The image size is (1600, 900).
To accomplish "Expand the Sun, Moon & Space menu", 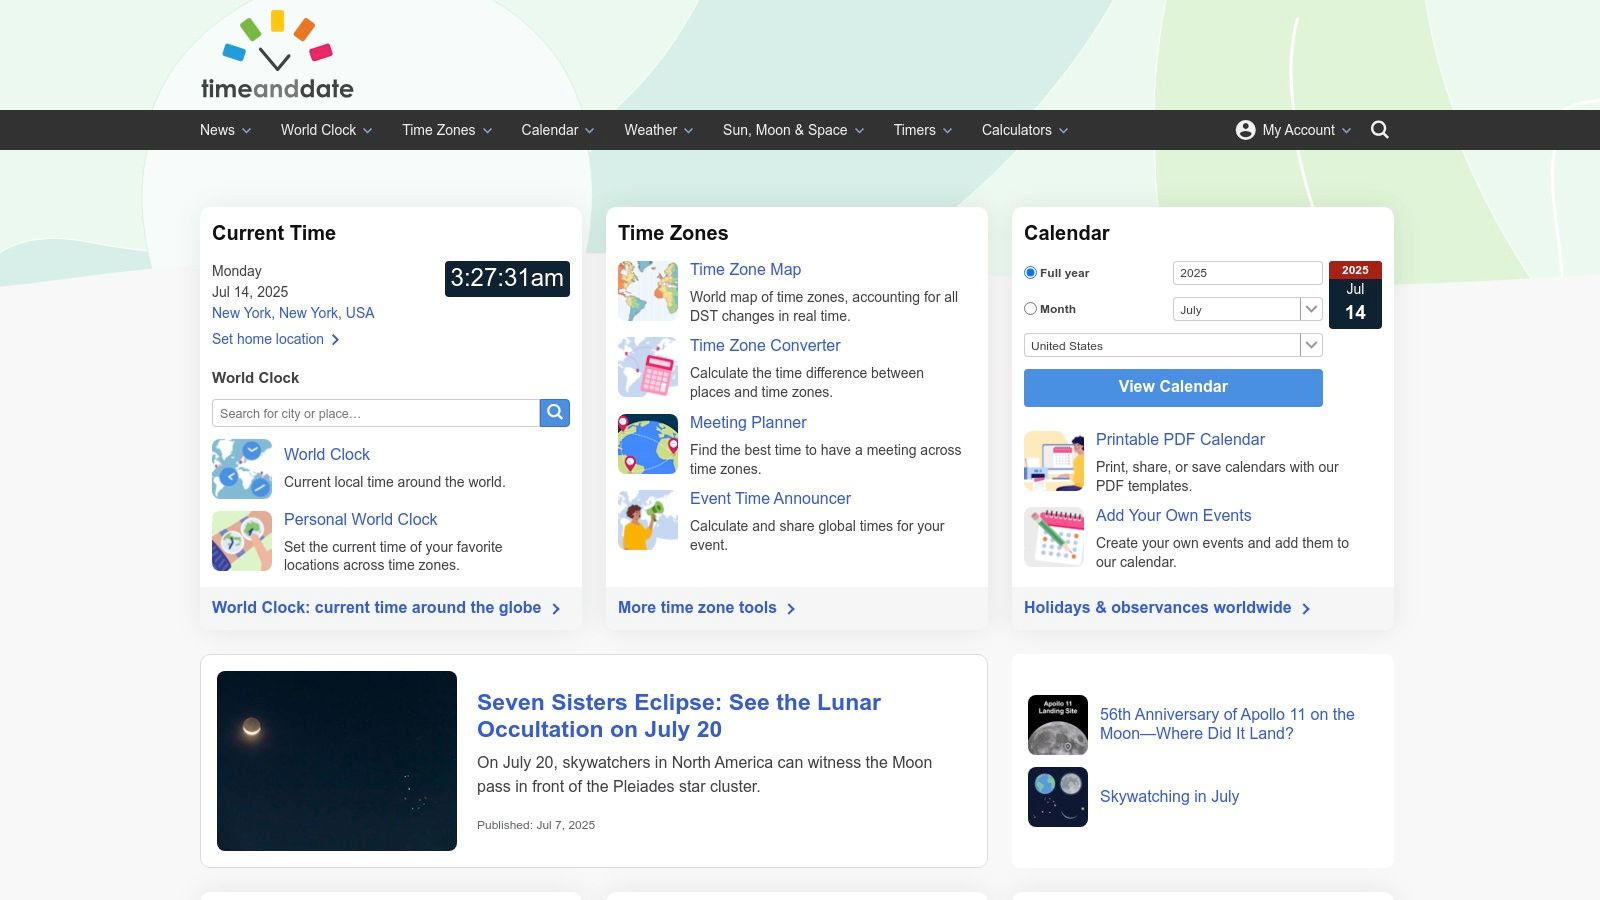I will [794, 130].
